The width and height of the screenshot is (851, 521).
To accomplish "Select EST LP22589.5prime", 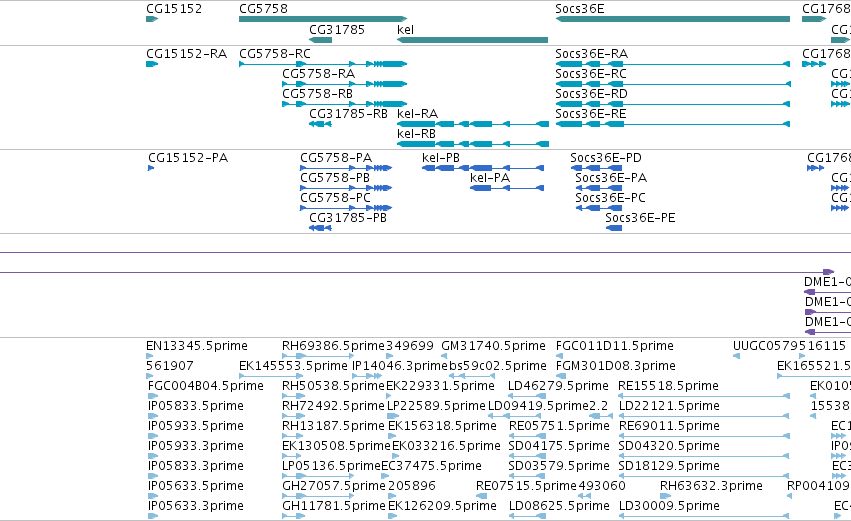I will click(x=436, y=406).
